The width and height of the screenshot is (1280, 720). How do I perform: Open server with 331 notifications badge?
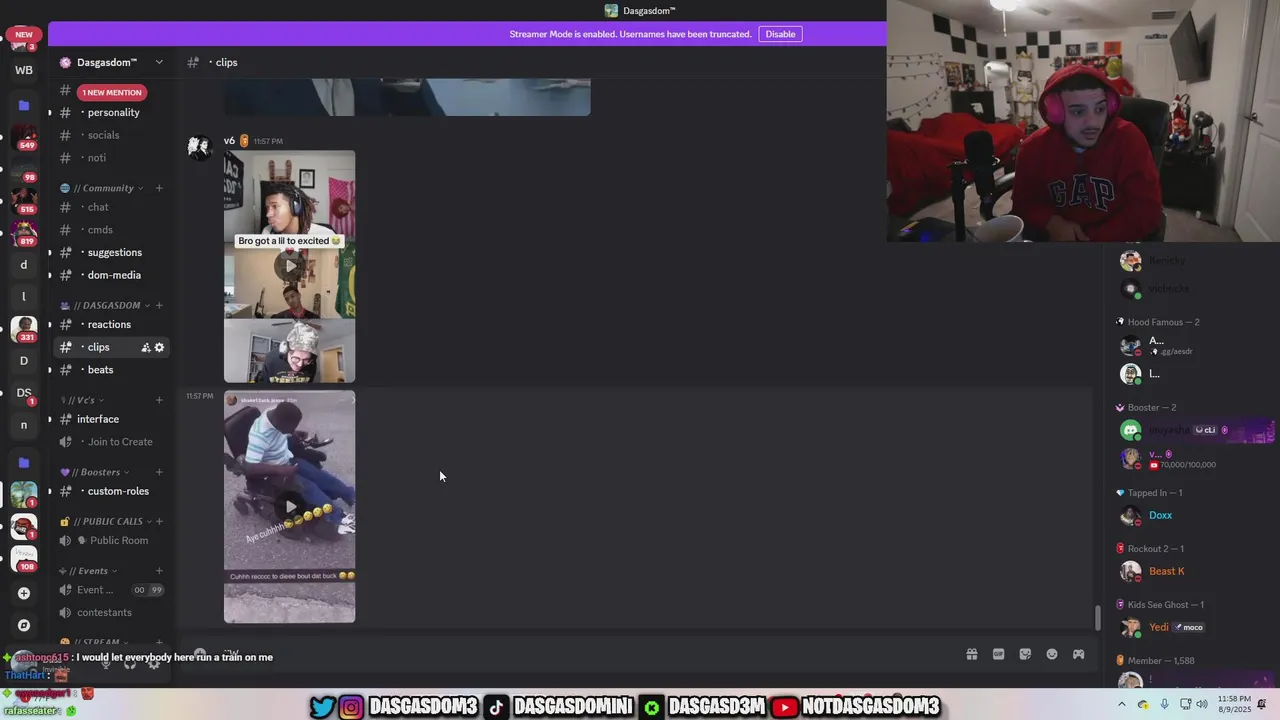point(24,329)
